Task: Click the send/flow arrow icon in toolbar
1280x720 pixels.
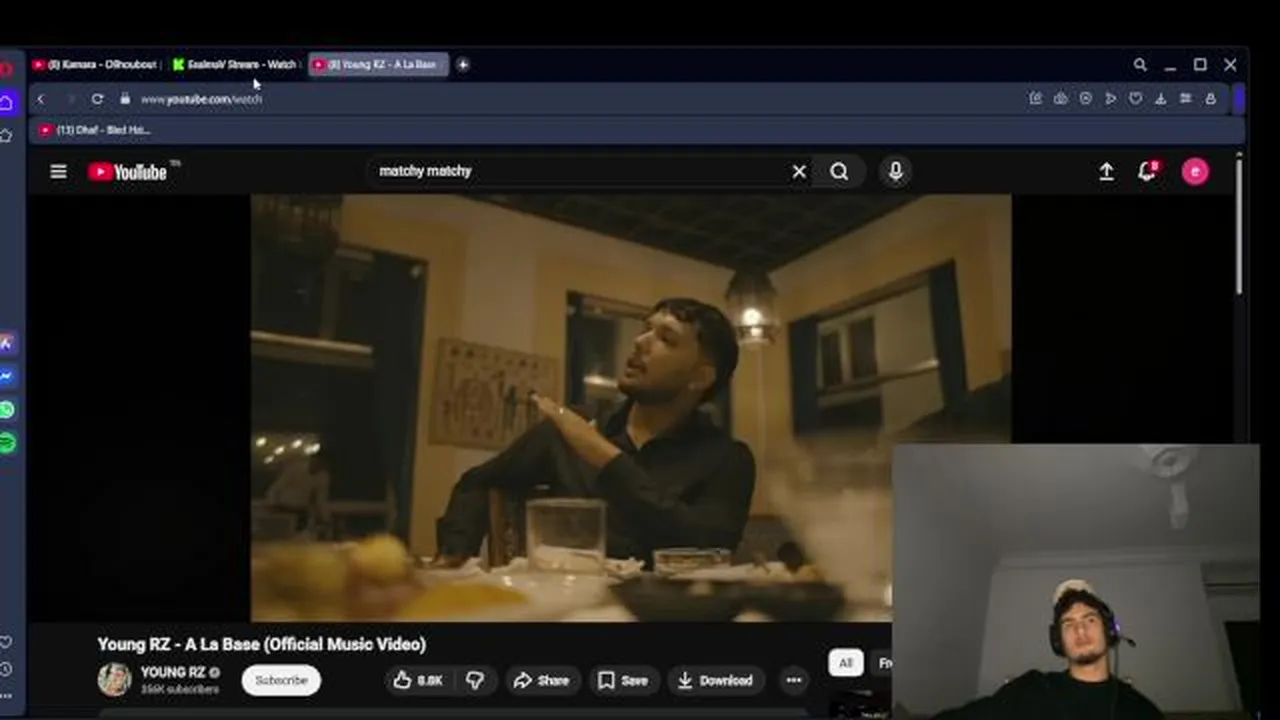Action: click(x=1110, y=99)
